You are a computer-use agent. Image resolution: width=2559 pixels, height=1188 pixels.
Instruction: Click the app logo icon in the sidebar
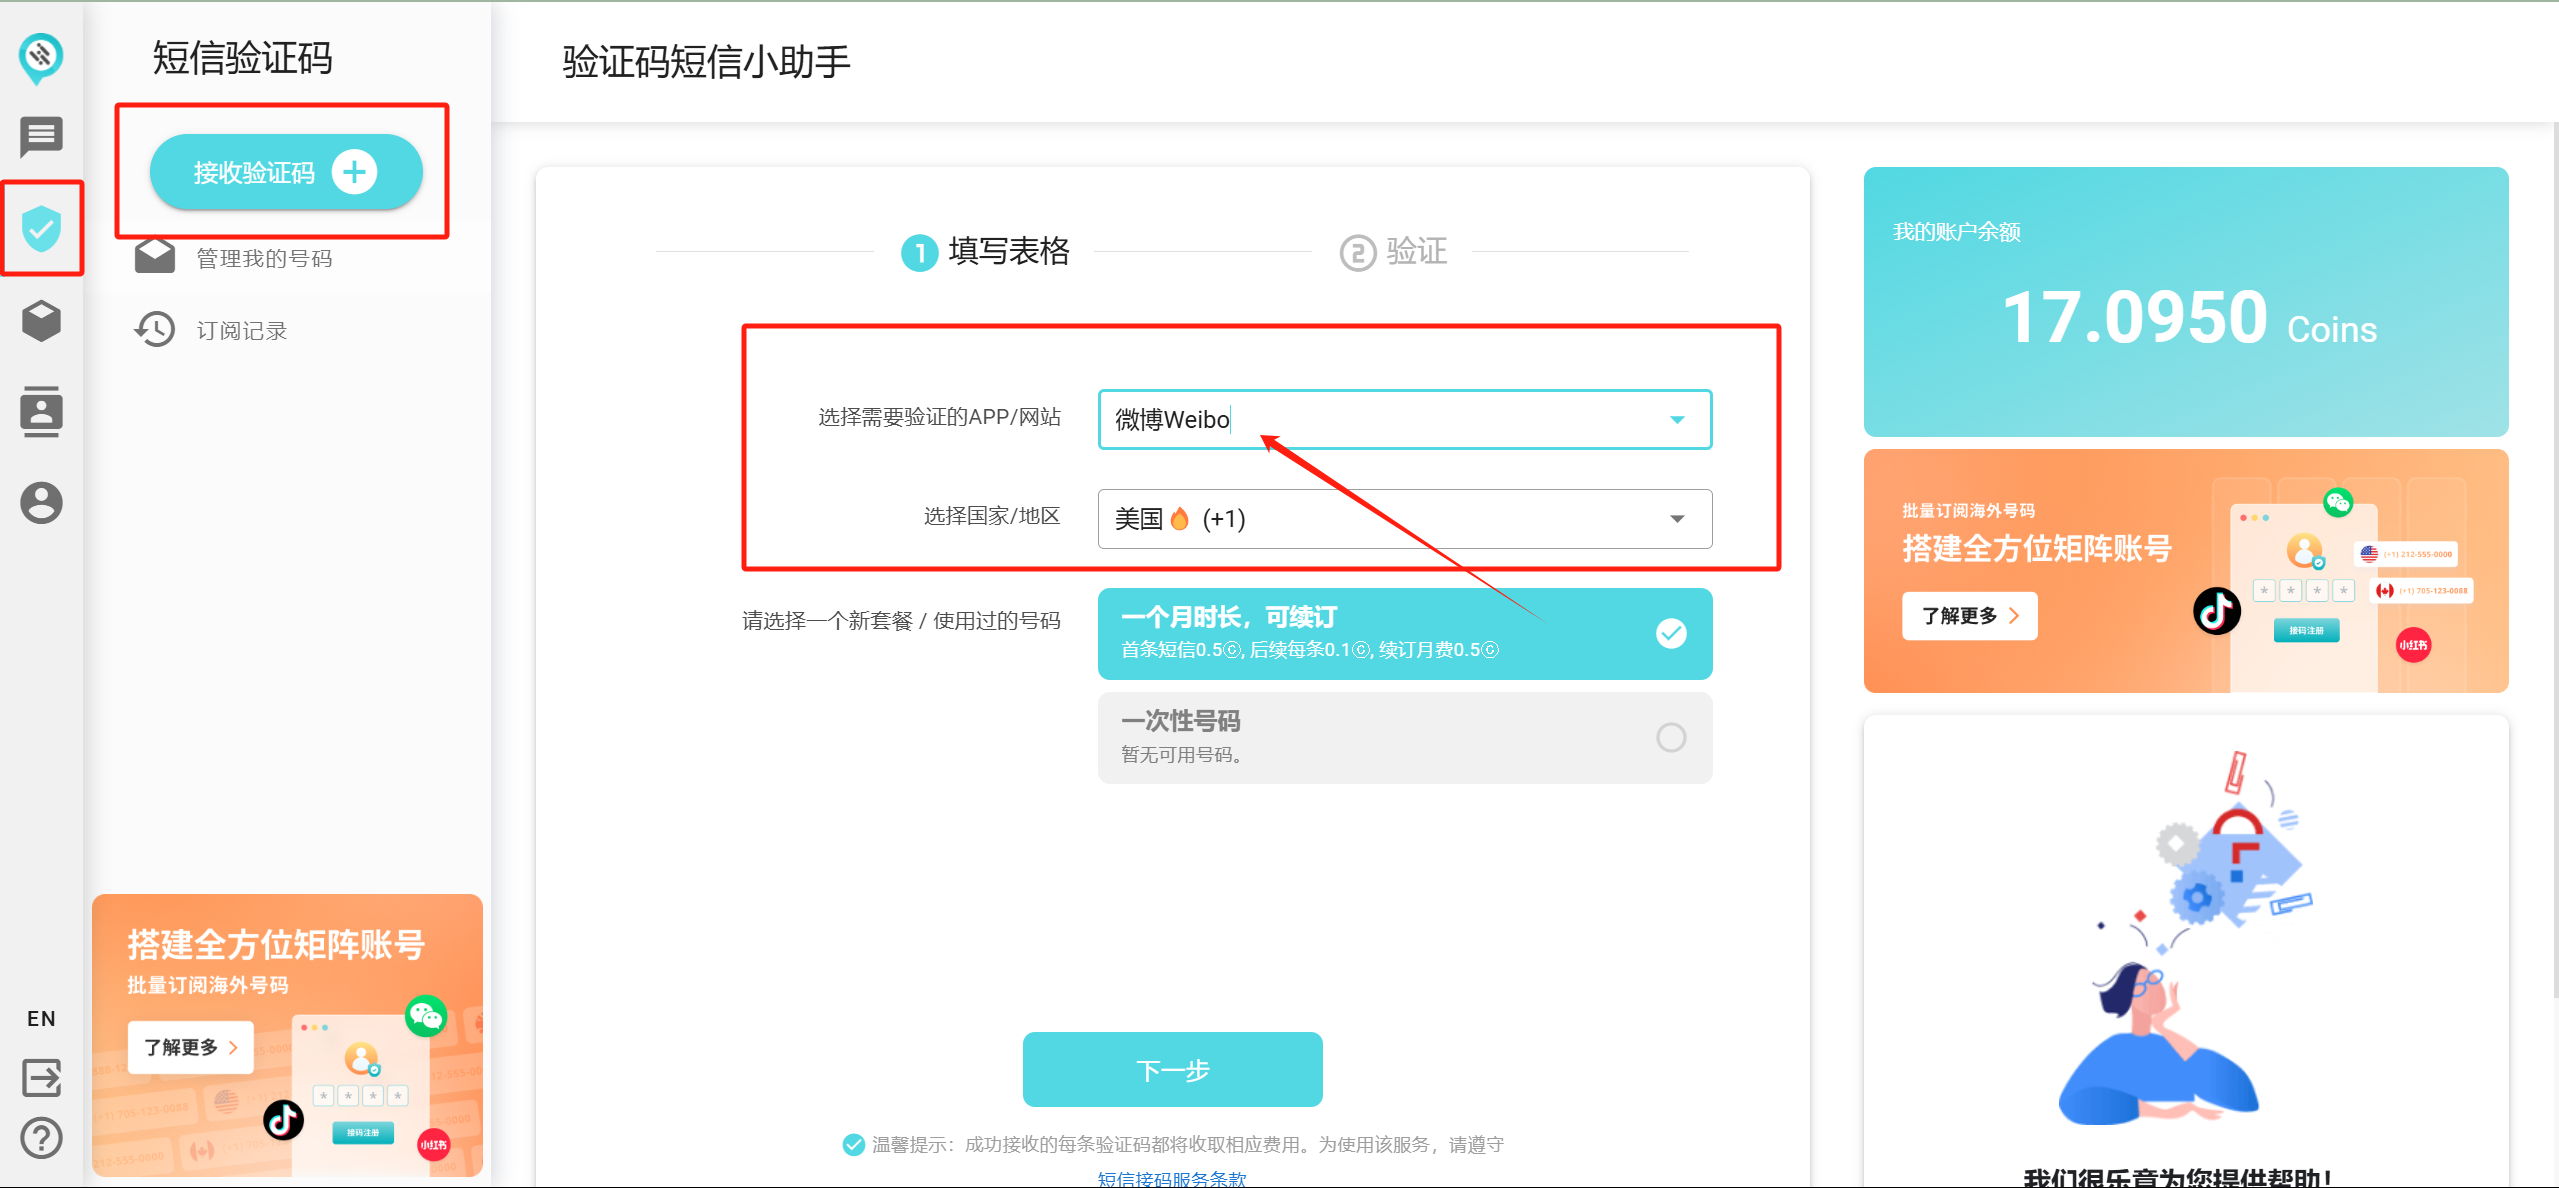tap(41, 58)
